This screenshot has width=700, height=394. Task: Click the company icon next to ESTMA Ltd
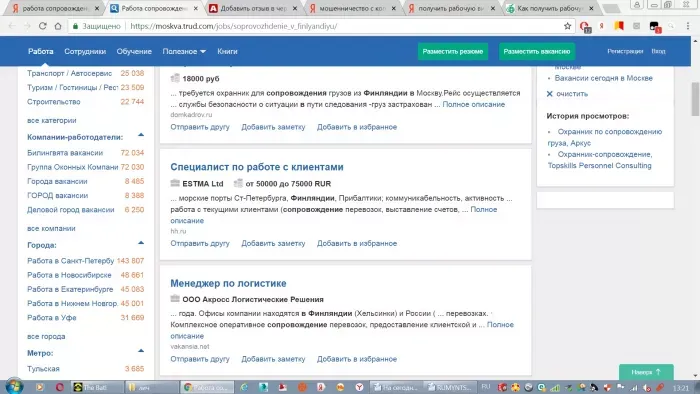(175, 183)
